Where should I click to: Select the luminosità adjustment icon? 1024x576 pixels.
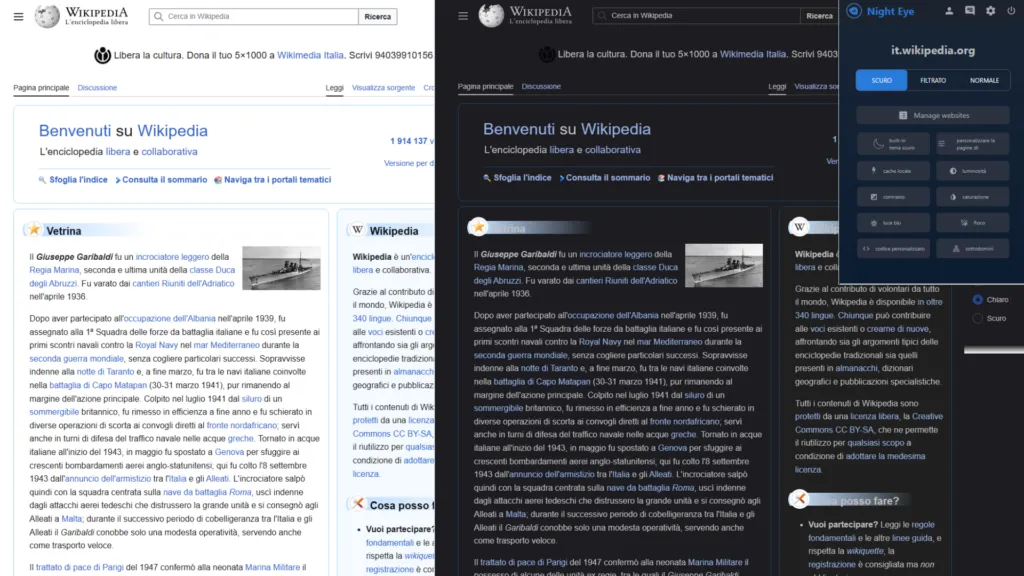tap(974, 171)
